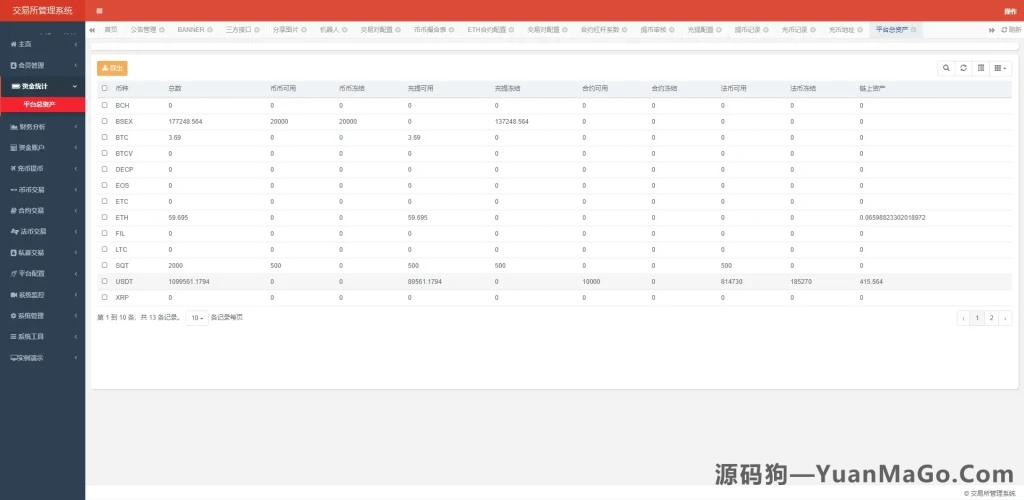1024x500 pixels.
Task: Expand the 主页 sidebar menu
Action: (42, 44)
